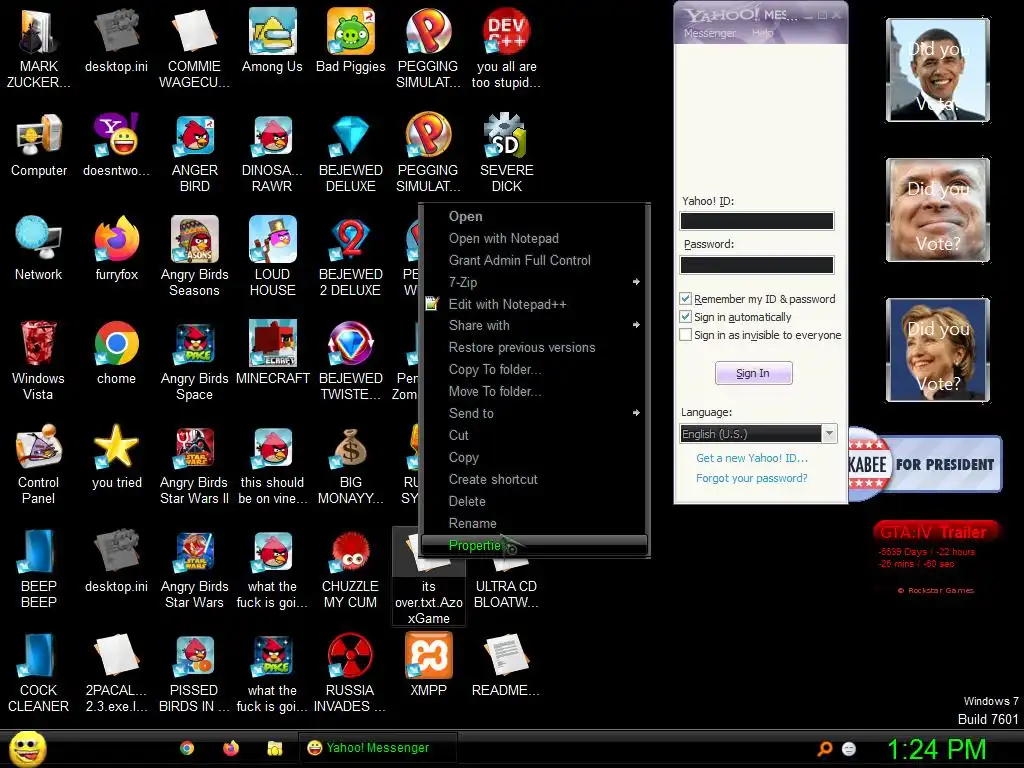Open the Messenger menu in Yahoo Messenger
Viewport: 1024px width, 768px height.
tap(710, 33)
